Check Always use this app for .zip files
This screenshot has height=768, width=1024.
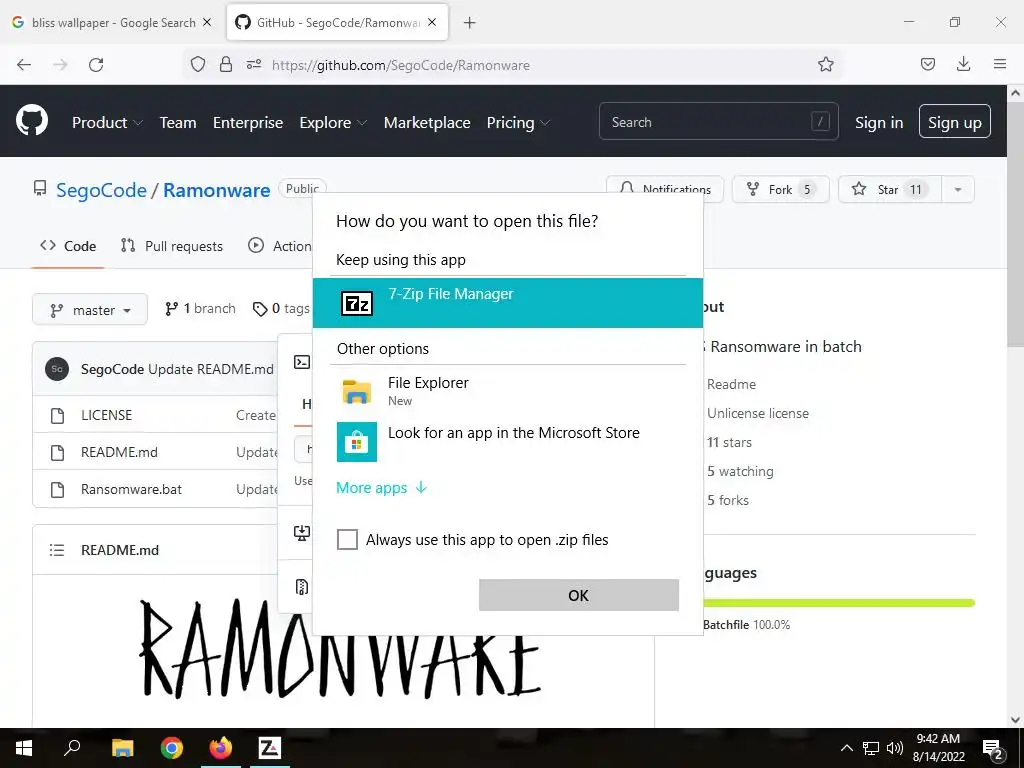click(x=347, y=539)
